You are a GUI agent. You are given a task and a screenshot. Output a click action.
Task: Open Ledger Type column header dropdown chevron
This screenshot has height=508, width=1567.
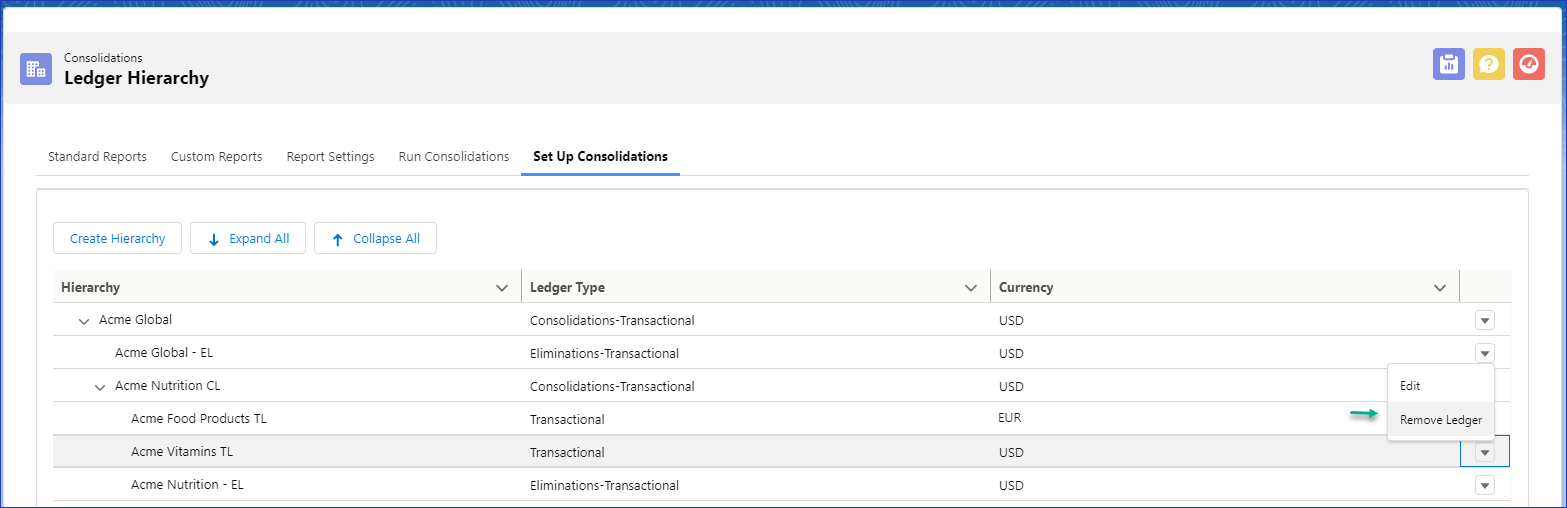click(x=970, y=288)
